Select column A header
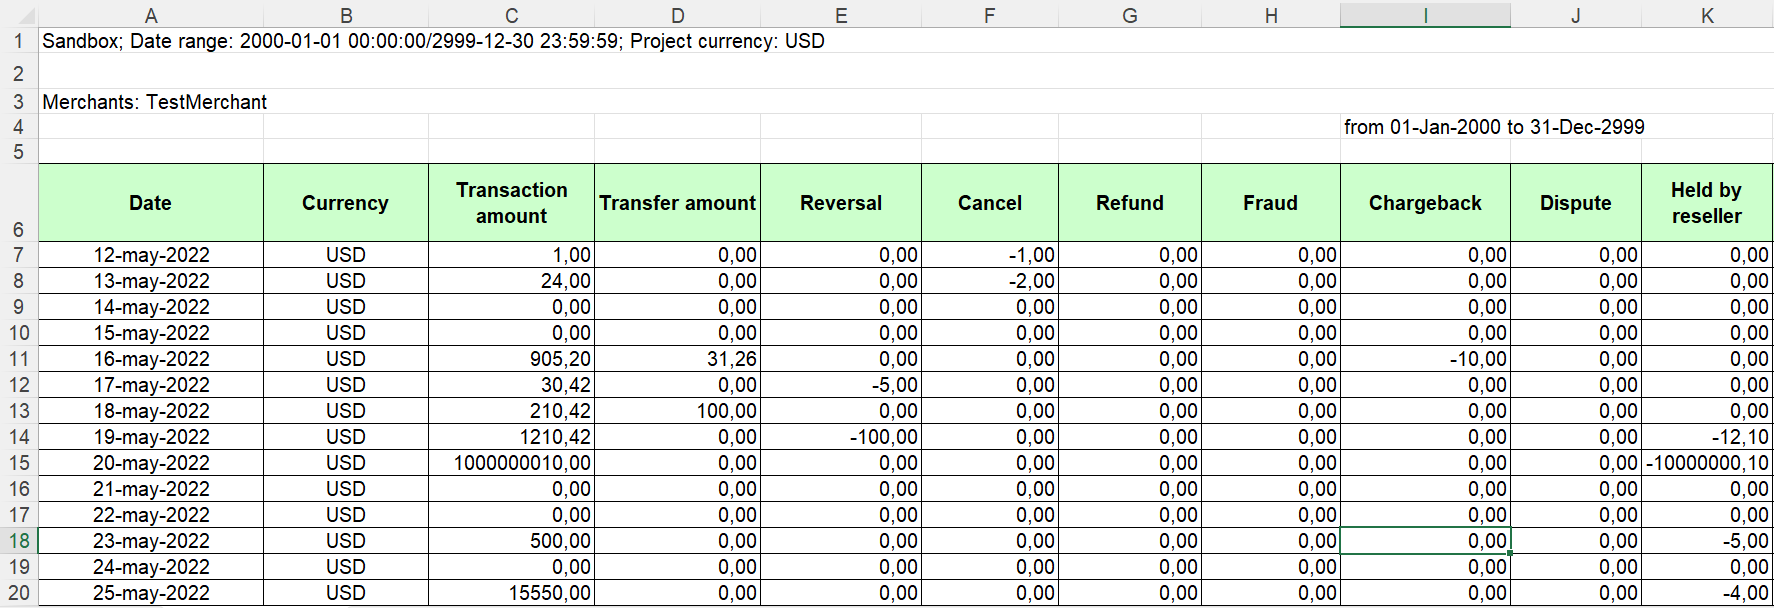Image resolution: width=1774 pixels, height=608 pixels. point(151,15)
